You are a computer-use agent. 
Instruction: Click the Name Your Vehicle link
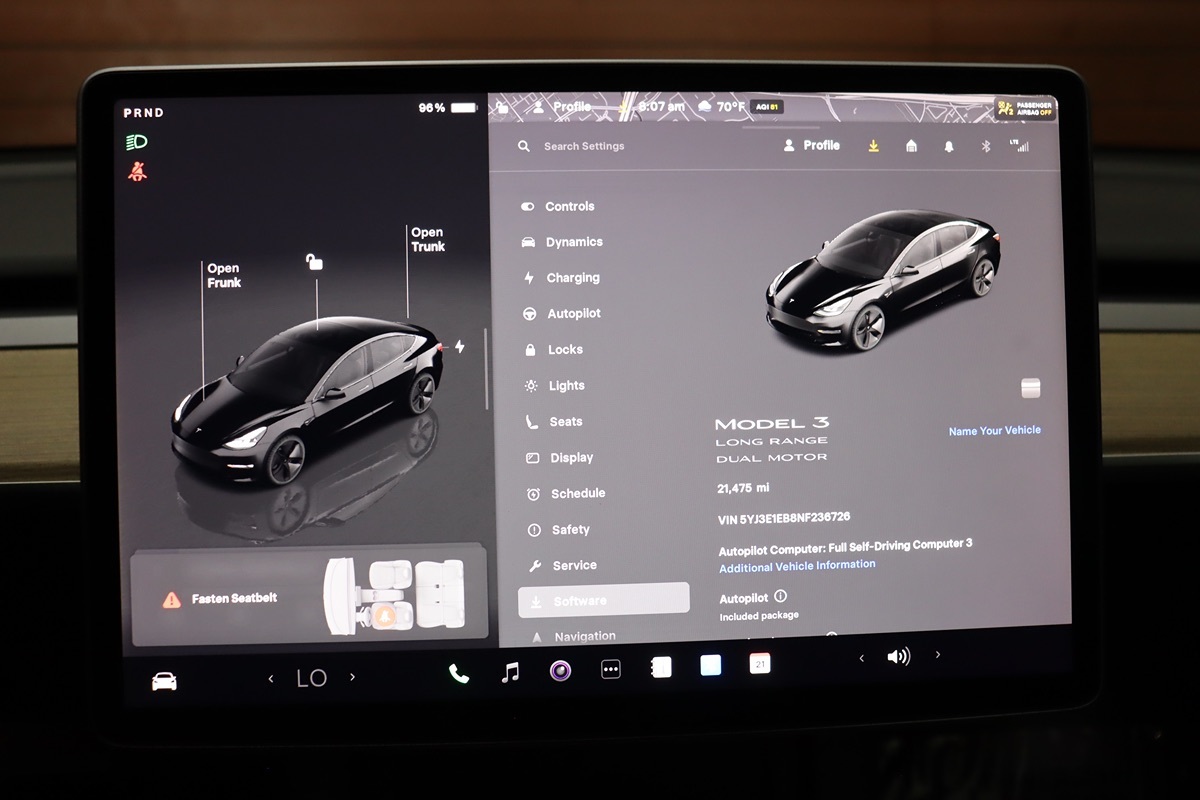994,430
